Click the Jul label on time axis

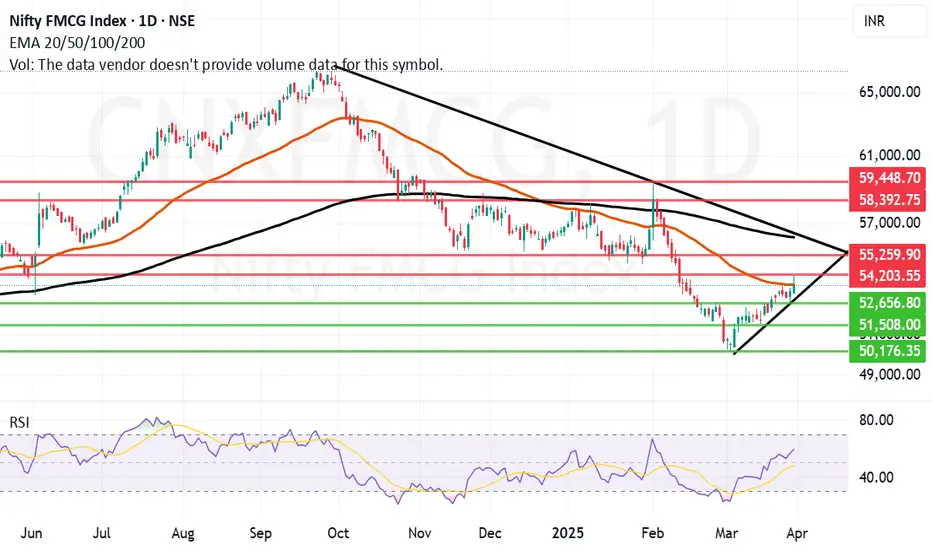102,533
